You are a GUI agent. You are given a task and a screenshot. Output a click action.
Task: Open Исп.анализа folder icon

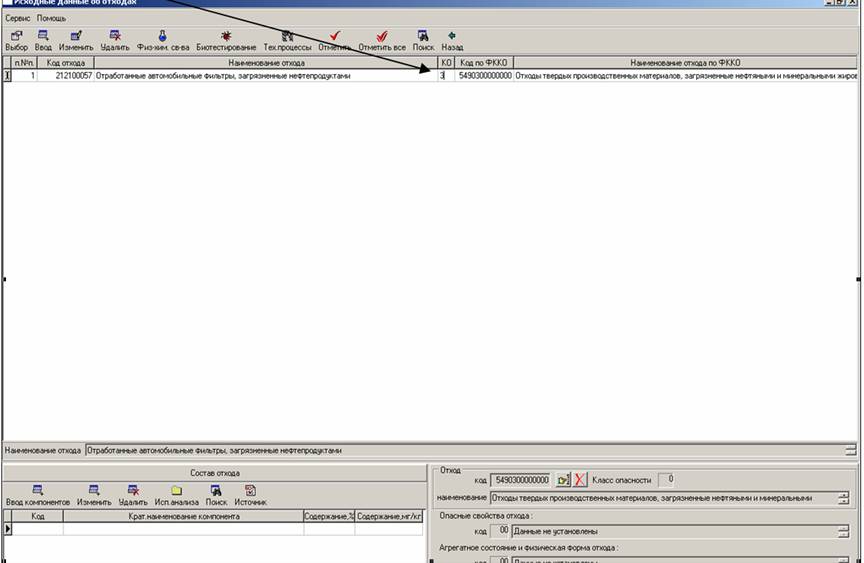[x=176, y=490]
